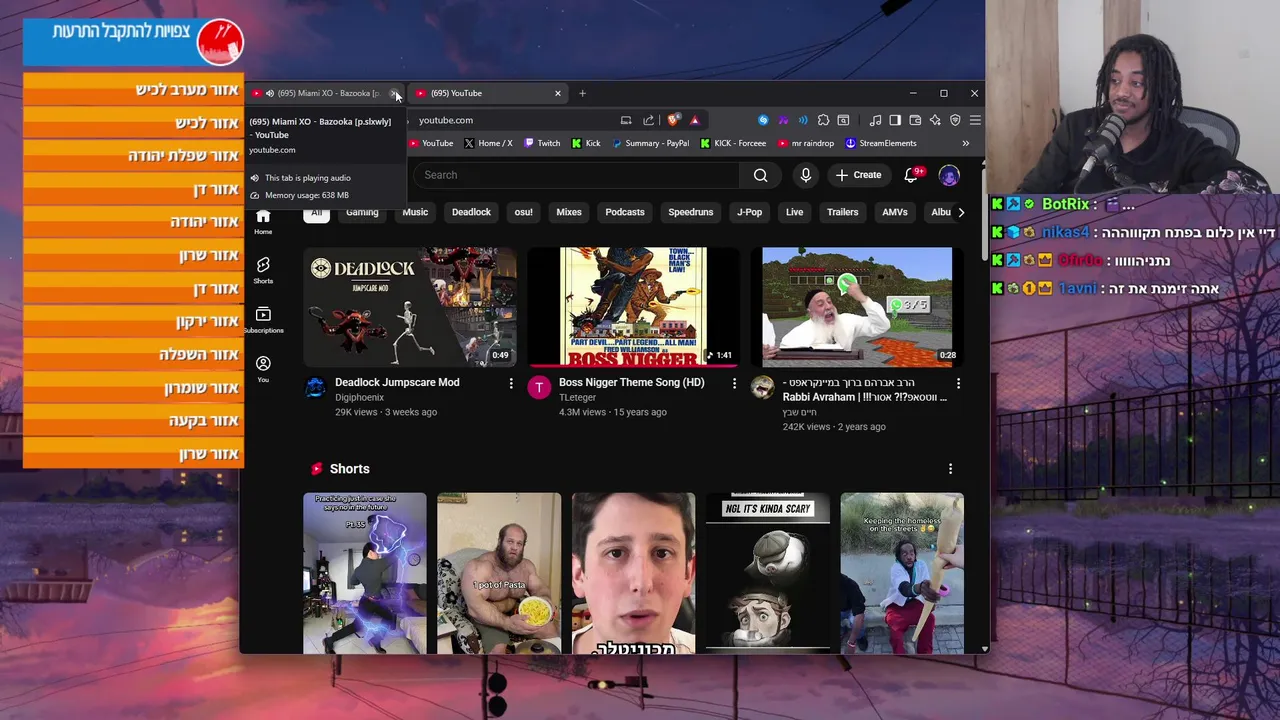Open the Home / X bookmark
This screenshot has width=1280, height=720.
(x=488, y=143)
